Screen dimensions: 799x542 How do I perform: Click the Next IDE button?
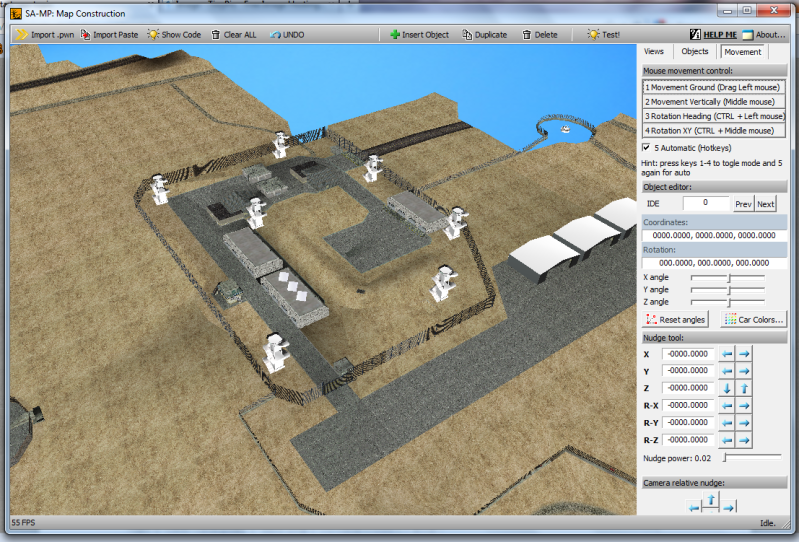pyautogui.click(x=765, y=204)
